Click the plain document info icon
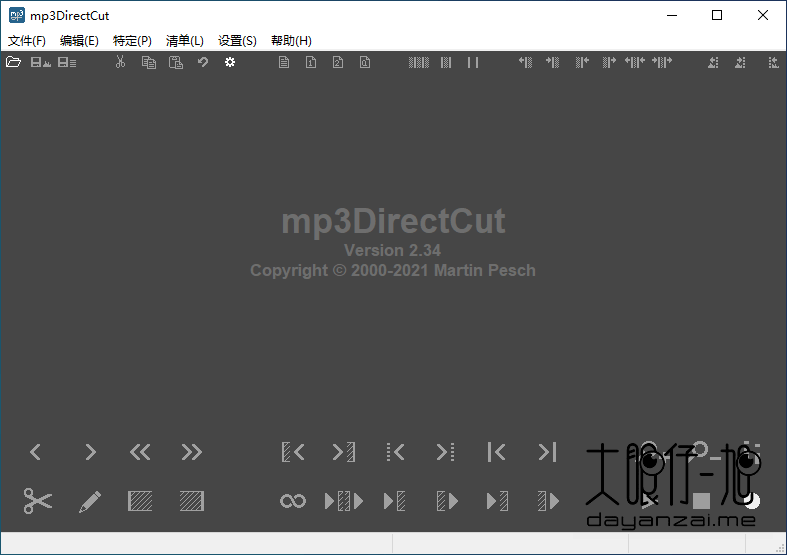The image size is (787, 555). coord(284,62)
